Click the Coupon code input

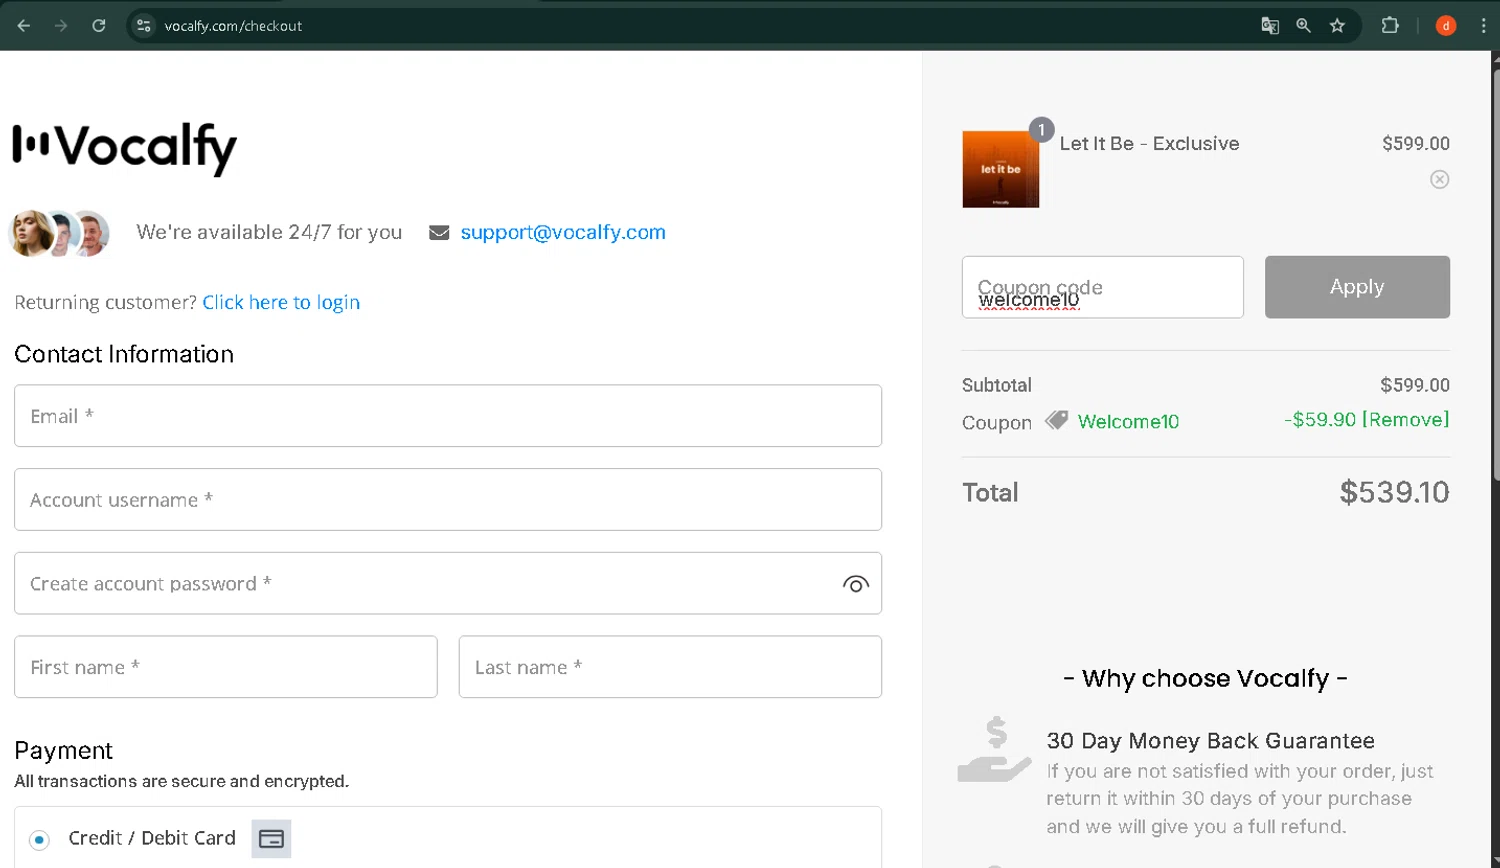[x=1103, y=287]
